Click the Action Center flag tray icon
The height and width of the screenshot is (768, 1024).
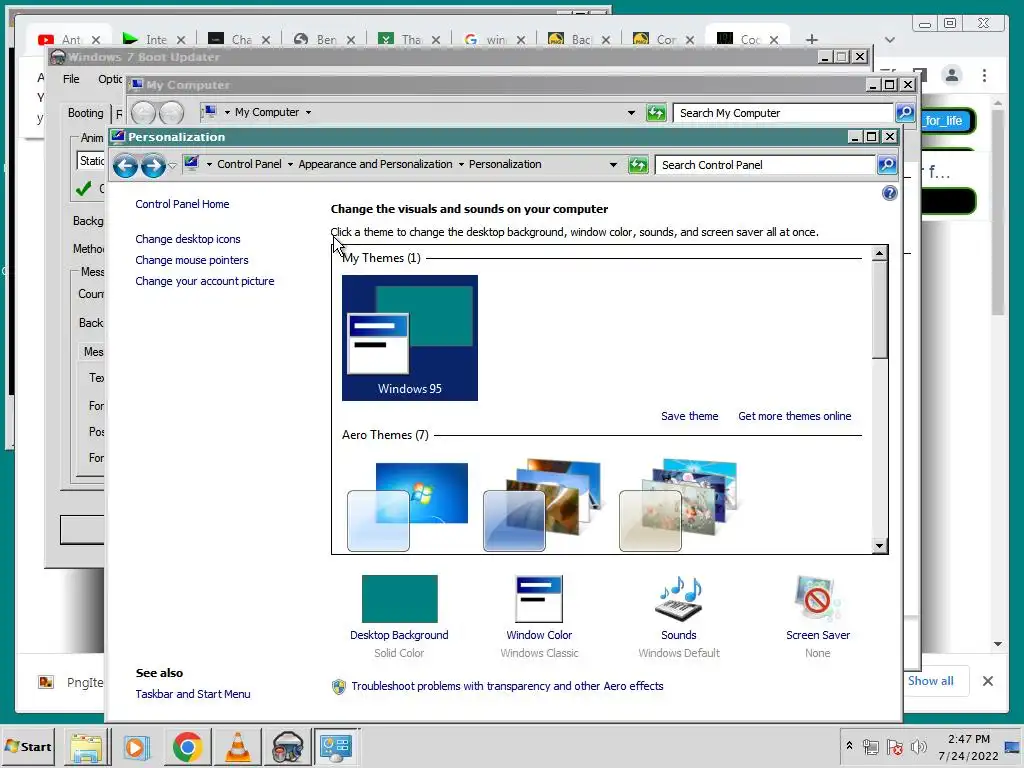click(x=895, y=746)
